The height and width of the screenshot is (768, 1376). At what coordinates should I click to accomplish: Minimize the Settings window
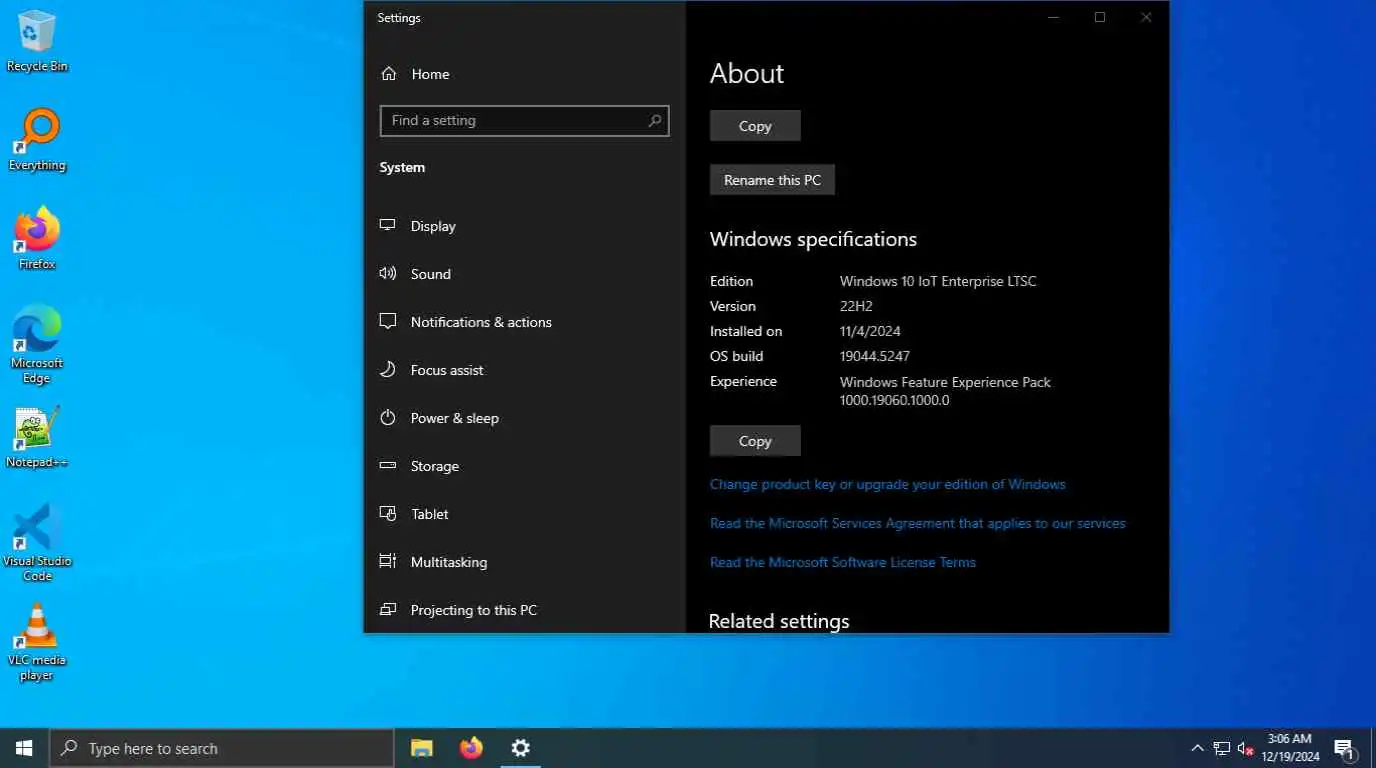[x=1053, y=17]
